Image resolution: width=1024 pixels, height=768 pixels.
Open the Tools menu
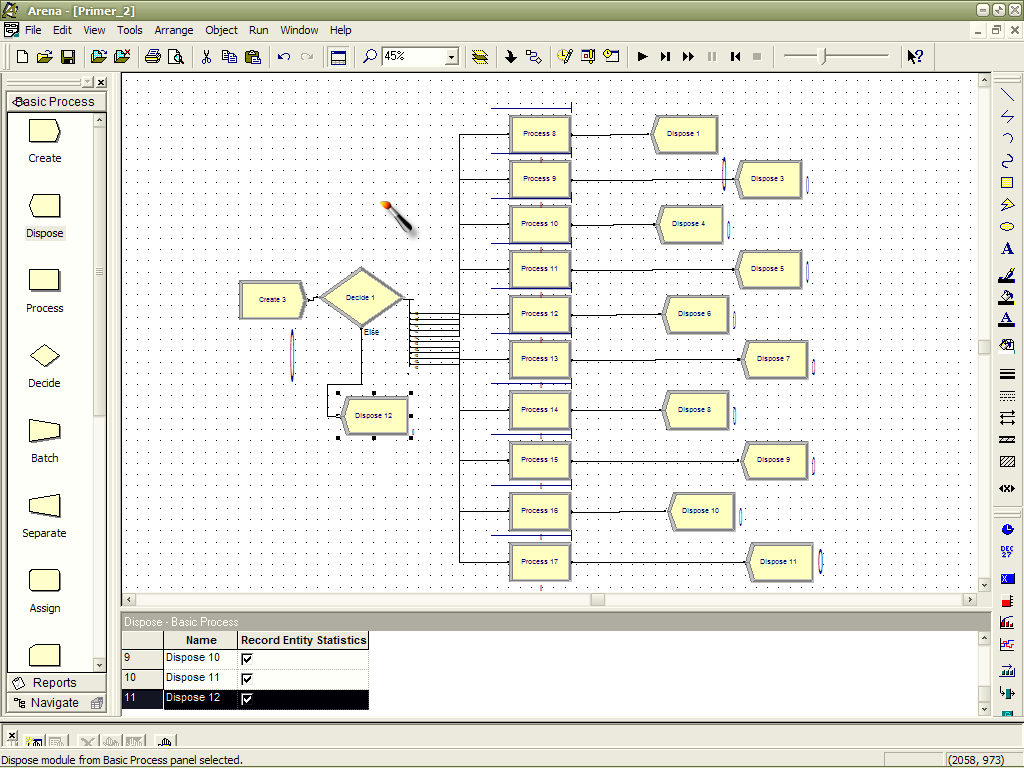coord(129,30)
